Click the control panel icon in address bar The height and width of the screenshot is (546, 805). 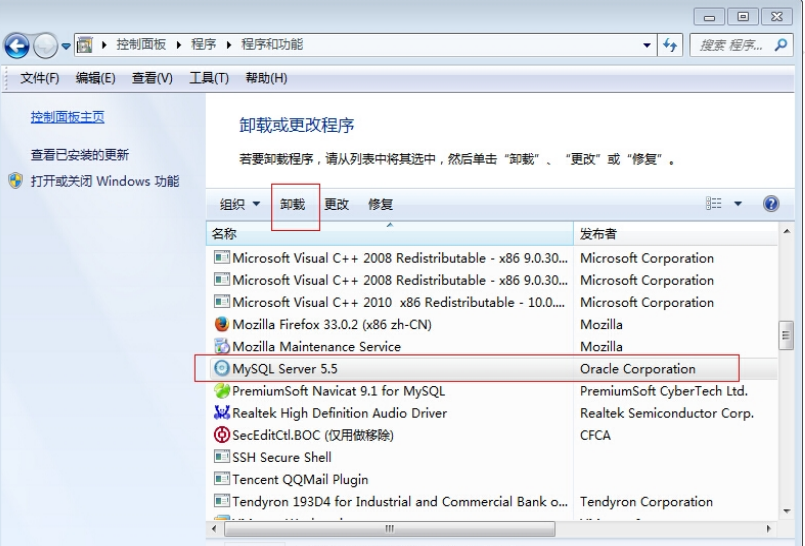pyautogui.click(x=85, y=45)
